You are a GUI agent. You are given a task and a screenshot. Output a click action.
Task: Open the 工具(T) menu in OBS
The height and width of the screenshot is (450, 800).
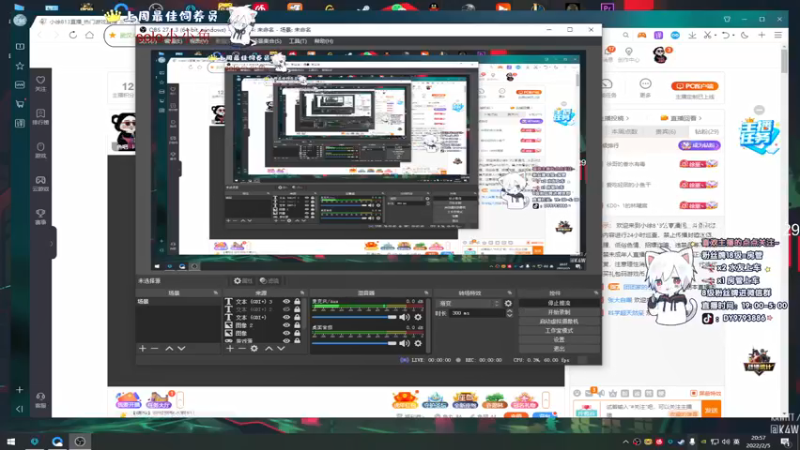298,41
